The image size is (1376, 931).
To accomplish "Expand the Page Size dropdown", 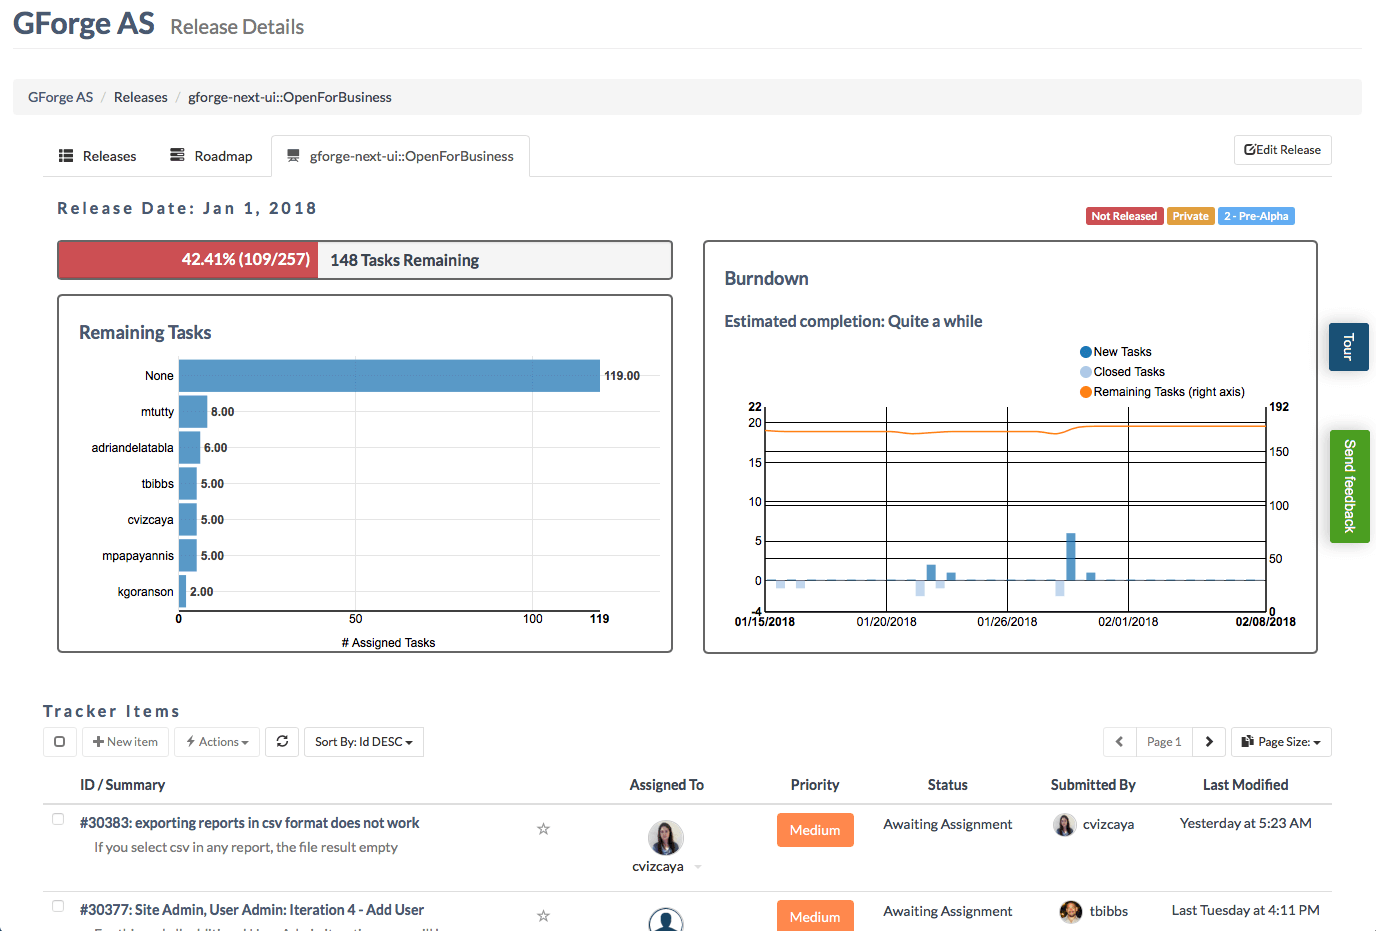I will 1281,741.
